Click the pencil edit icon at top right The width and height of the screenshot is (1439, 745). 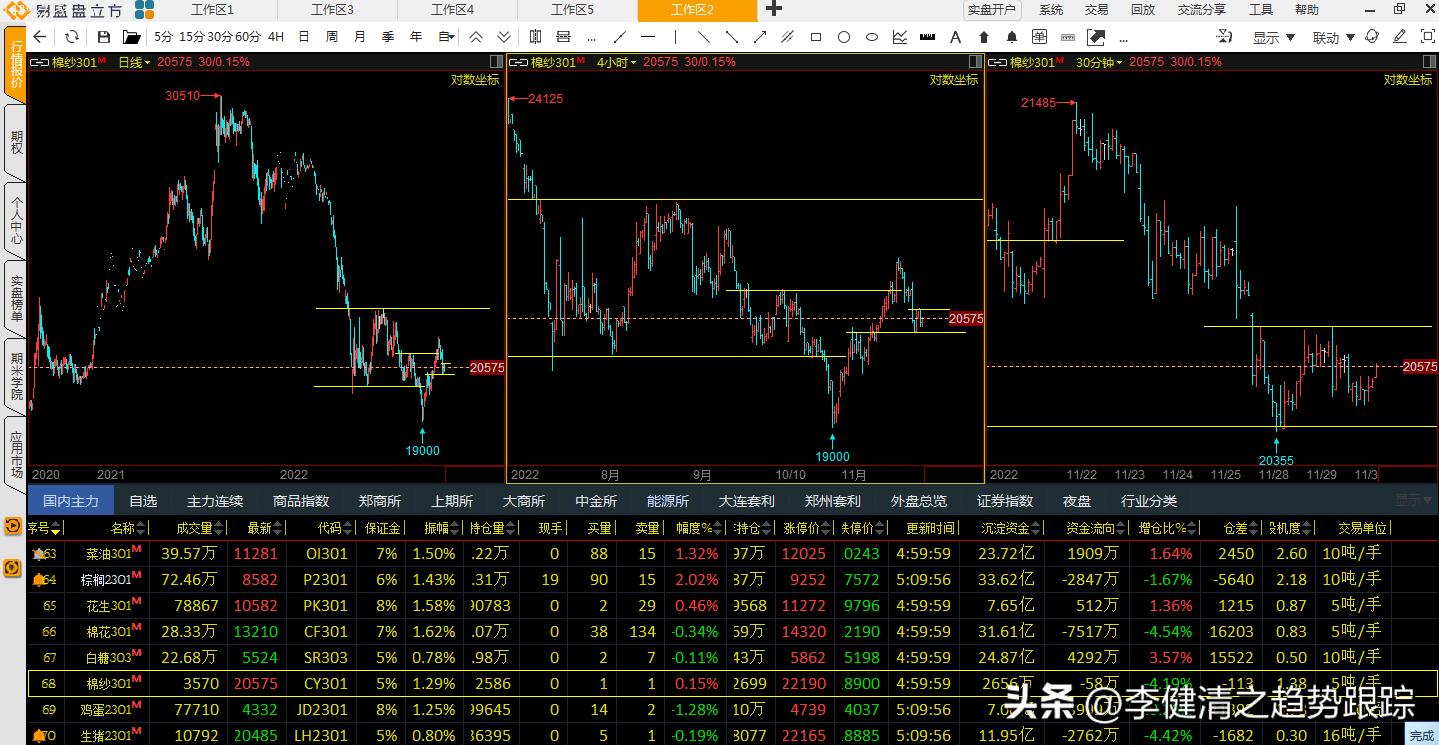tap(1400, 36)
